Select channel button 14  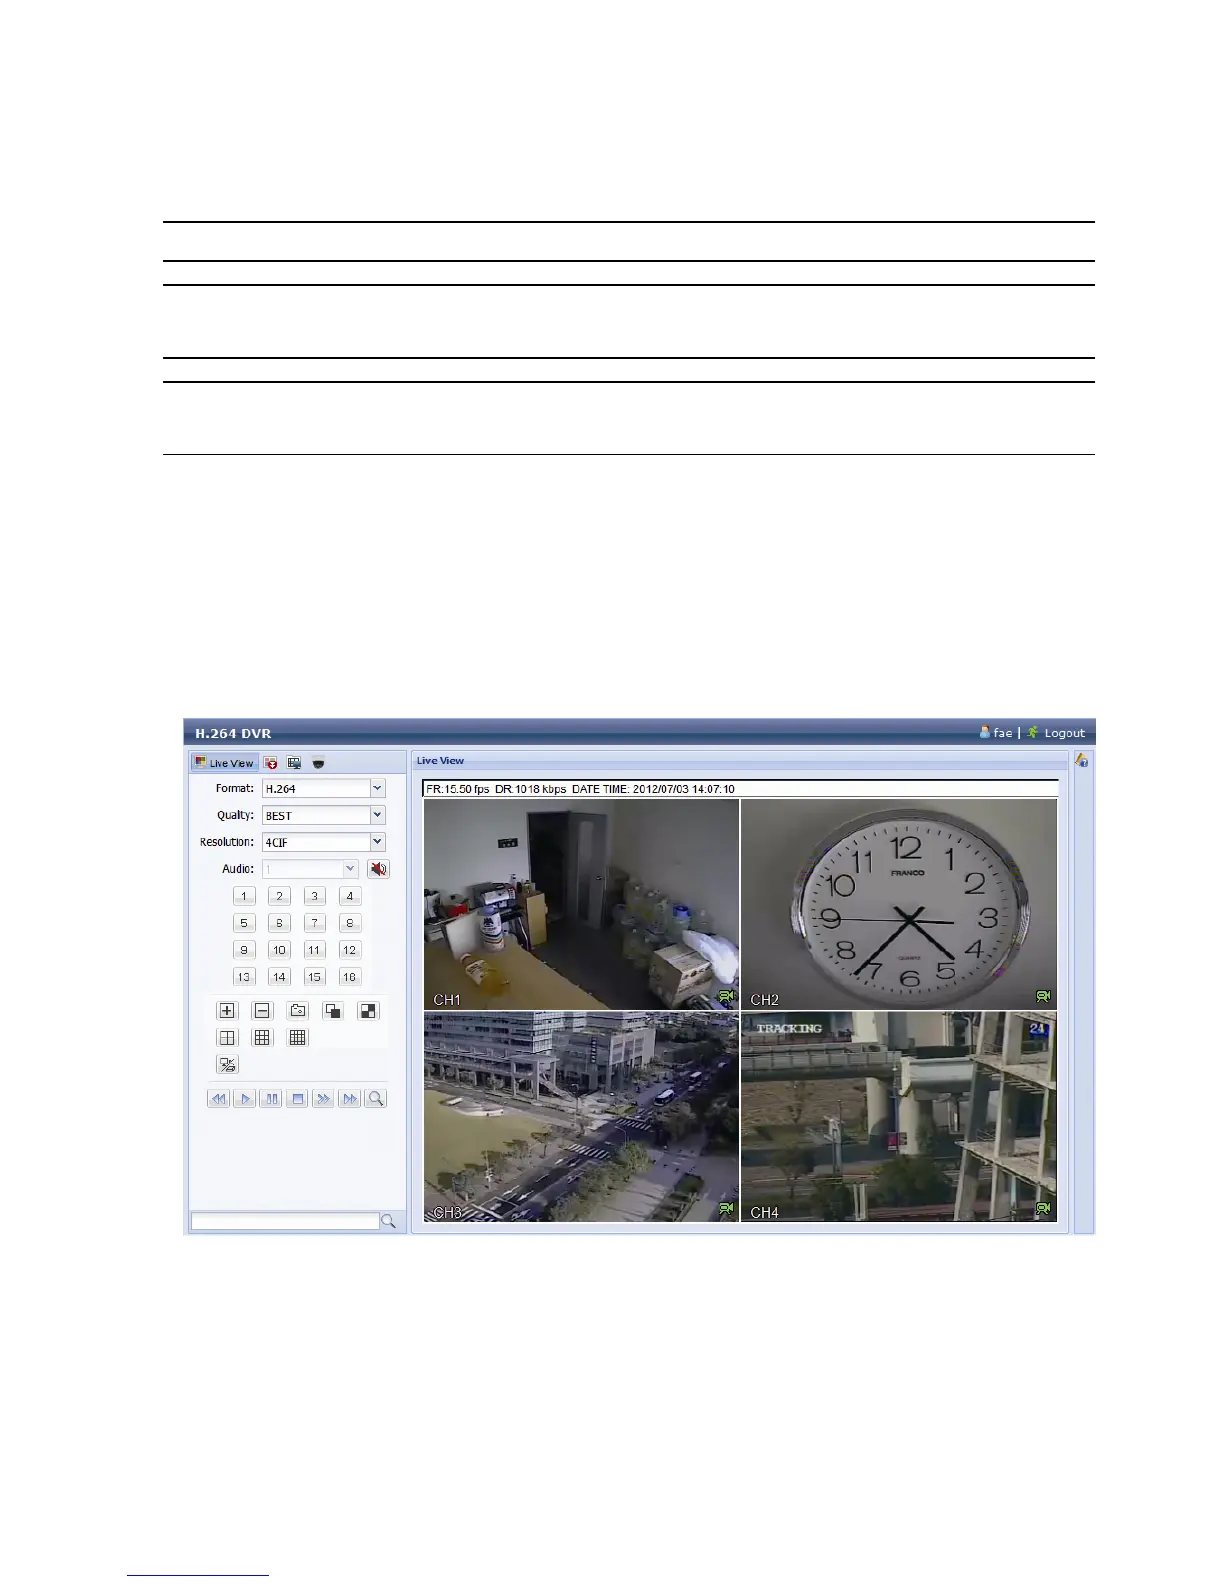coord(279,977)
